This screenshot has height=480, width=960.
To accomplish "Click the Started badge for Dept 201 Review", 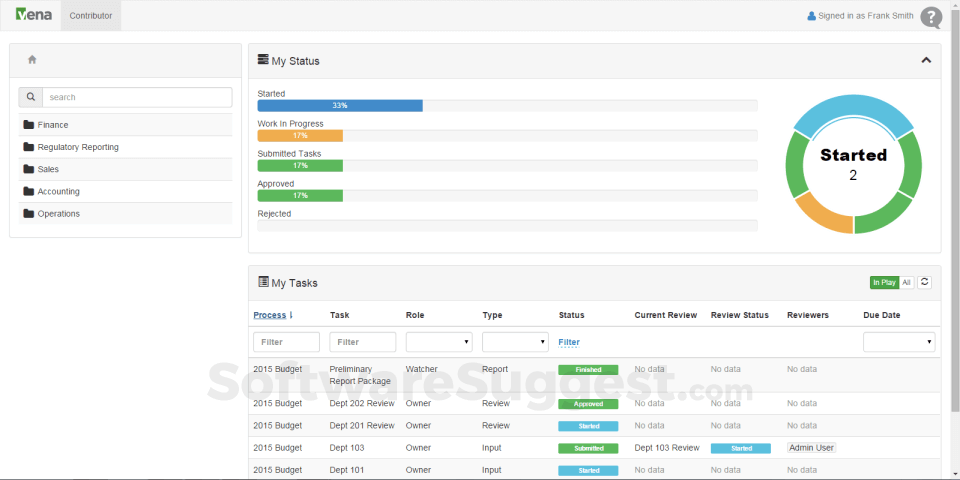I will 588,426.
